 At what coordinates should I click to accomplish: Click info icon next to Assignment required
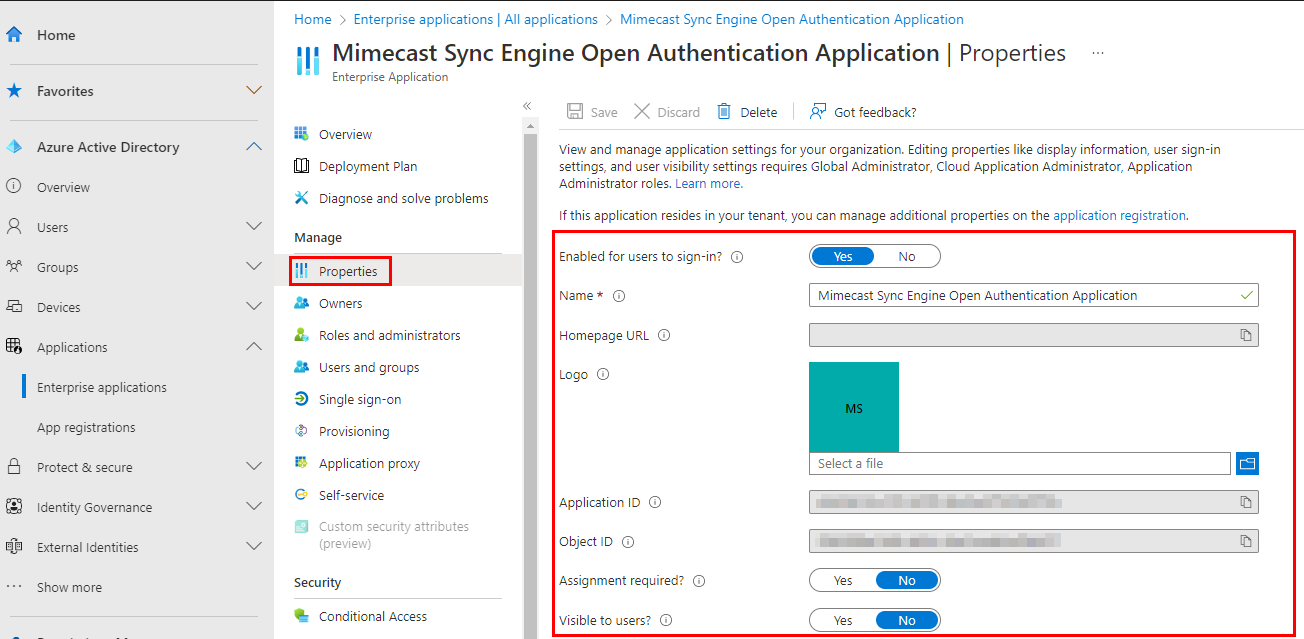699,581
